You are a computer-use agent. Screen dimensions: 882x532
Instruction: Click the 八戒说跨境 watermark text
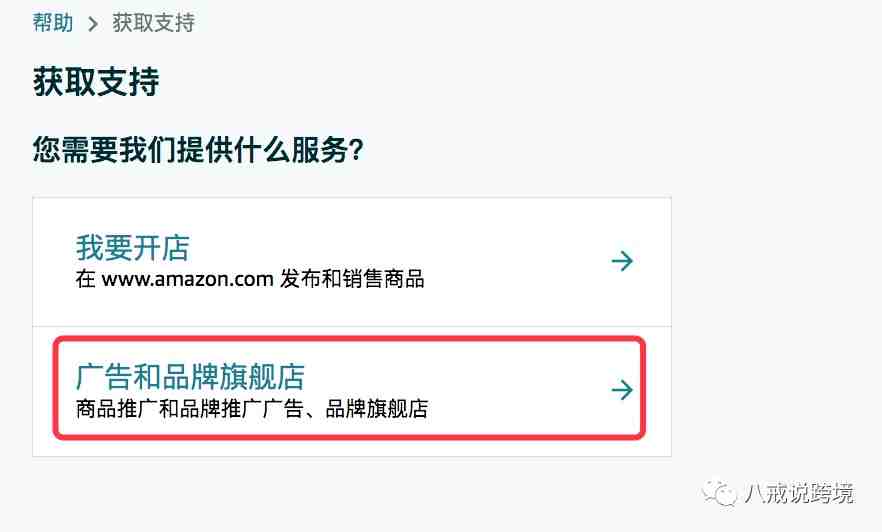798,493
